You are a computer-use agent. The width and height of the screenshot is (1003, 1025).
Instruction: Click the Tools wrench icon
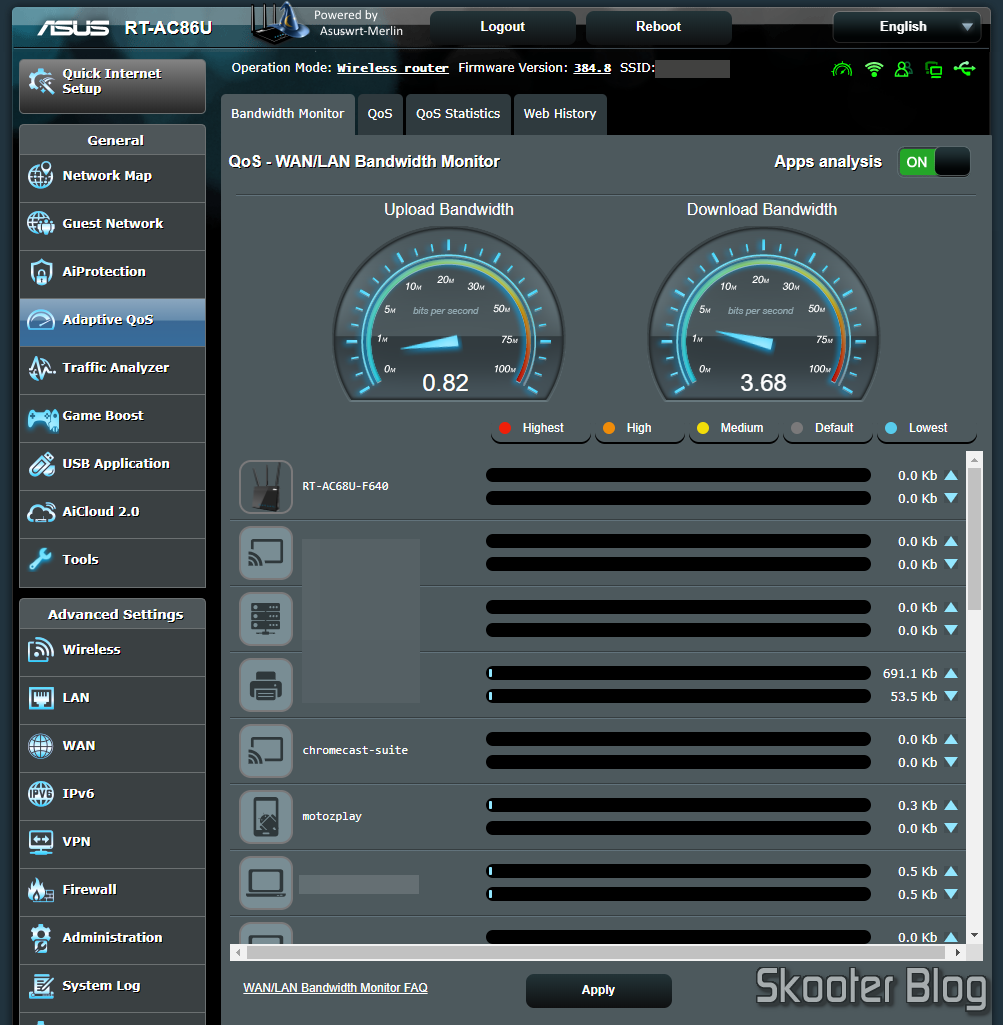click(41, 560)
